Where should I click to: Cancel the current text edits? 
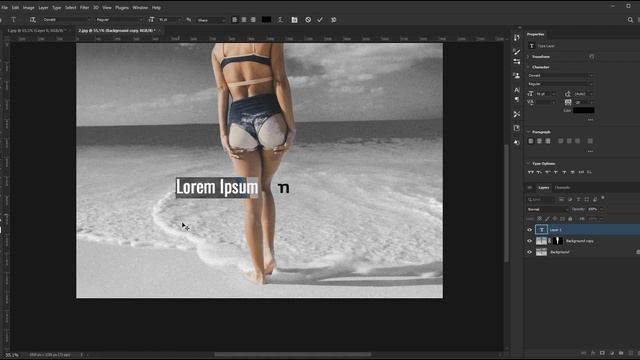coord(308,20)
